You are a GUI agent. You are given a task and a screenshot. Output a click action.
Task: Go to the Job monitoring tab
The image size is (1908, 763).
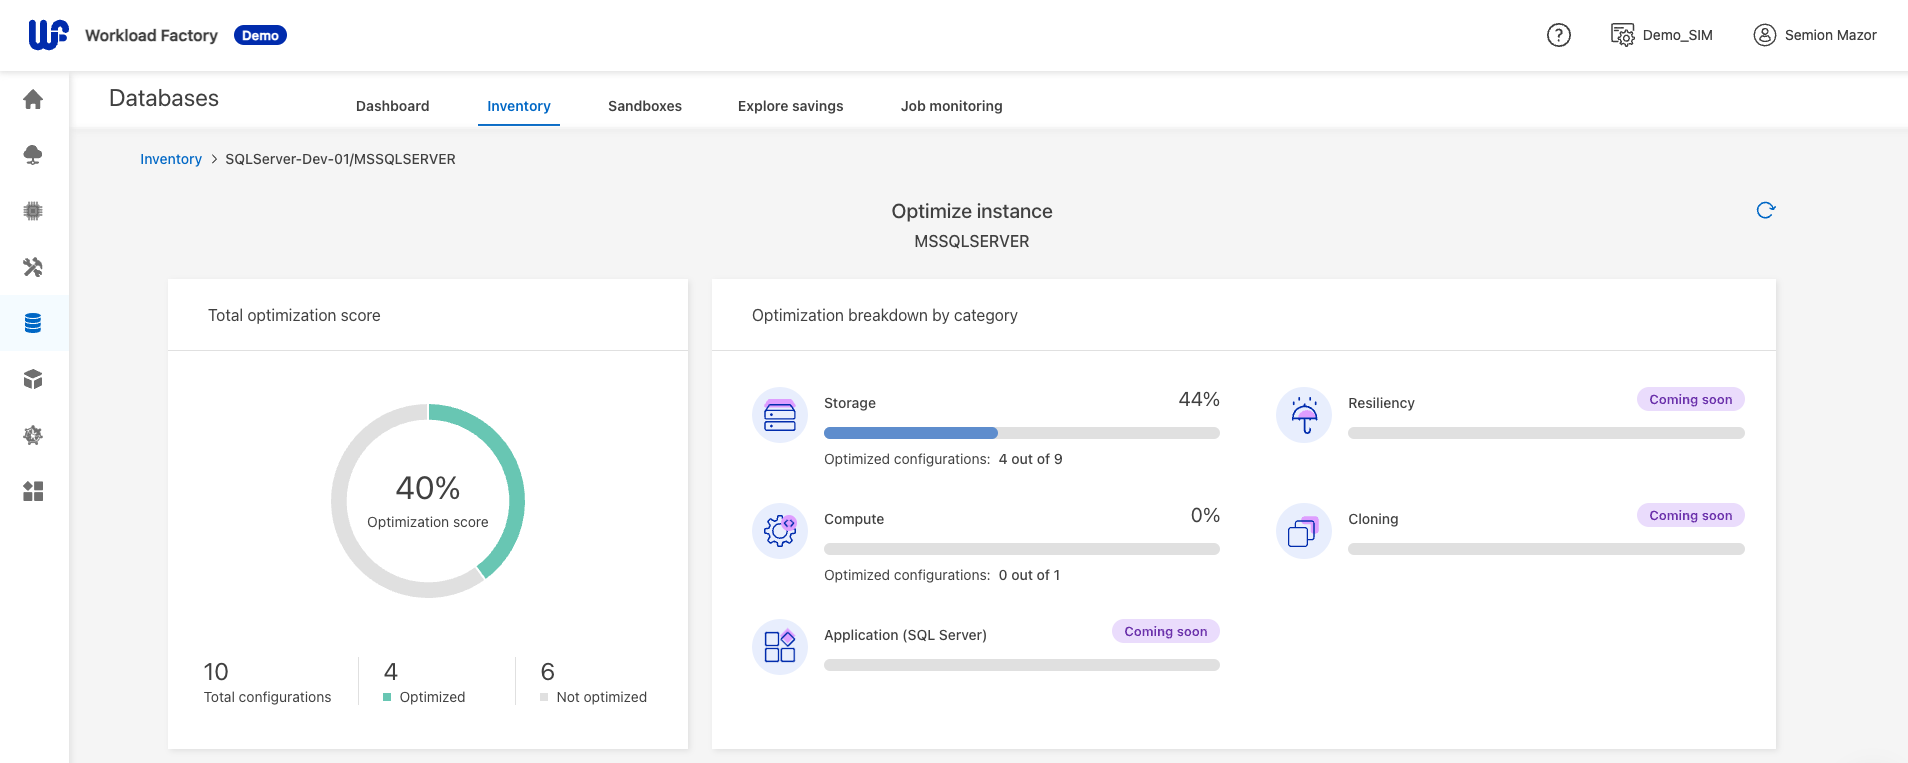(951, 106)
